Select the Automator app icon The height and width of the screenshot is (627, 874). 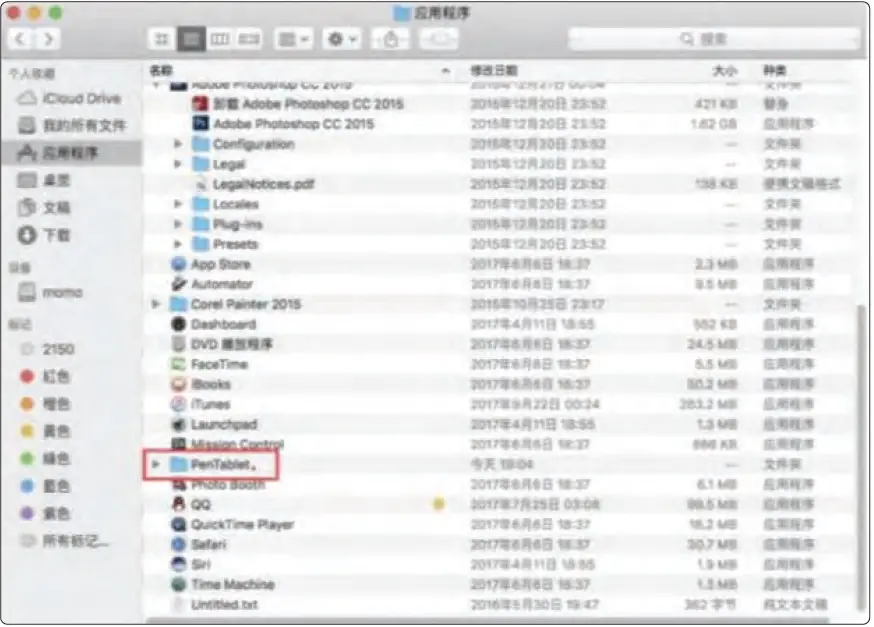point(178,284)
